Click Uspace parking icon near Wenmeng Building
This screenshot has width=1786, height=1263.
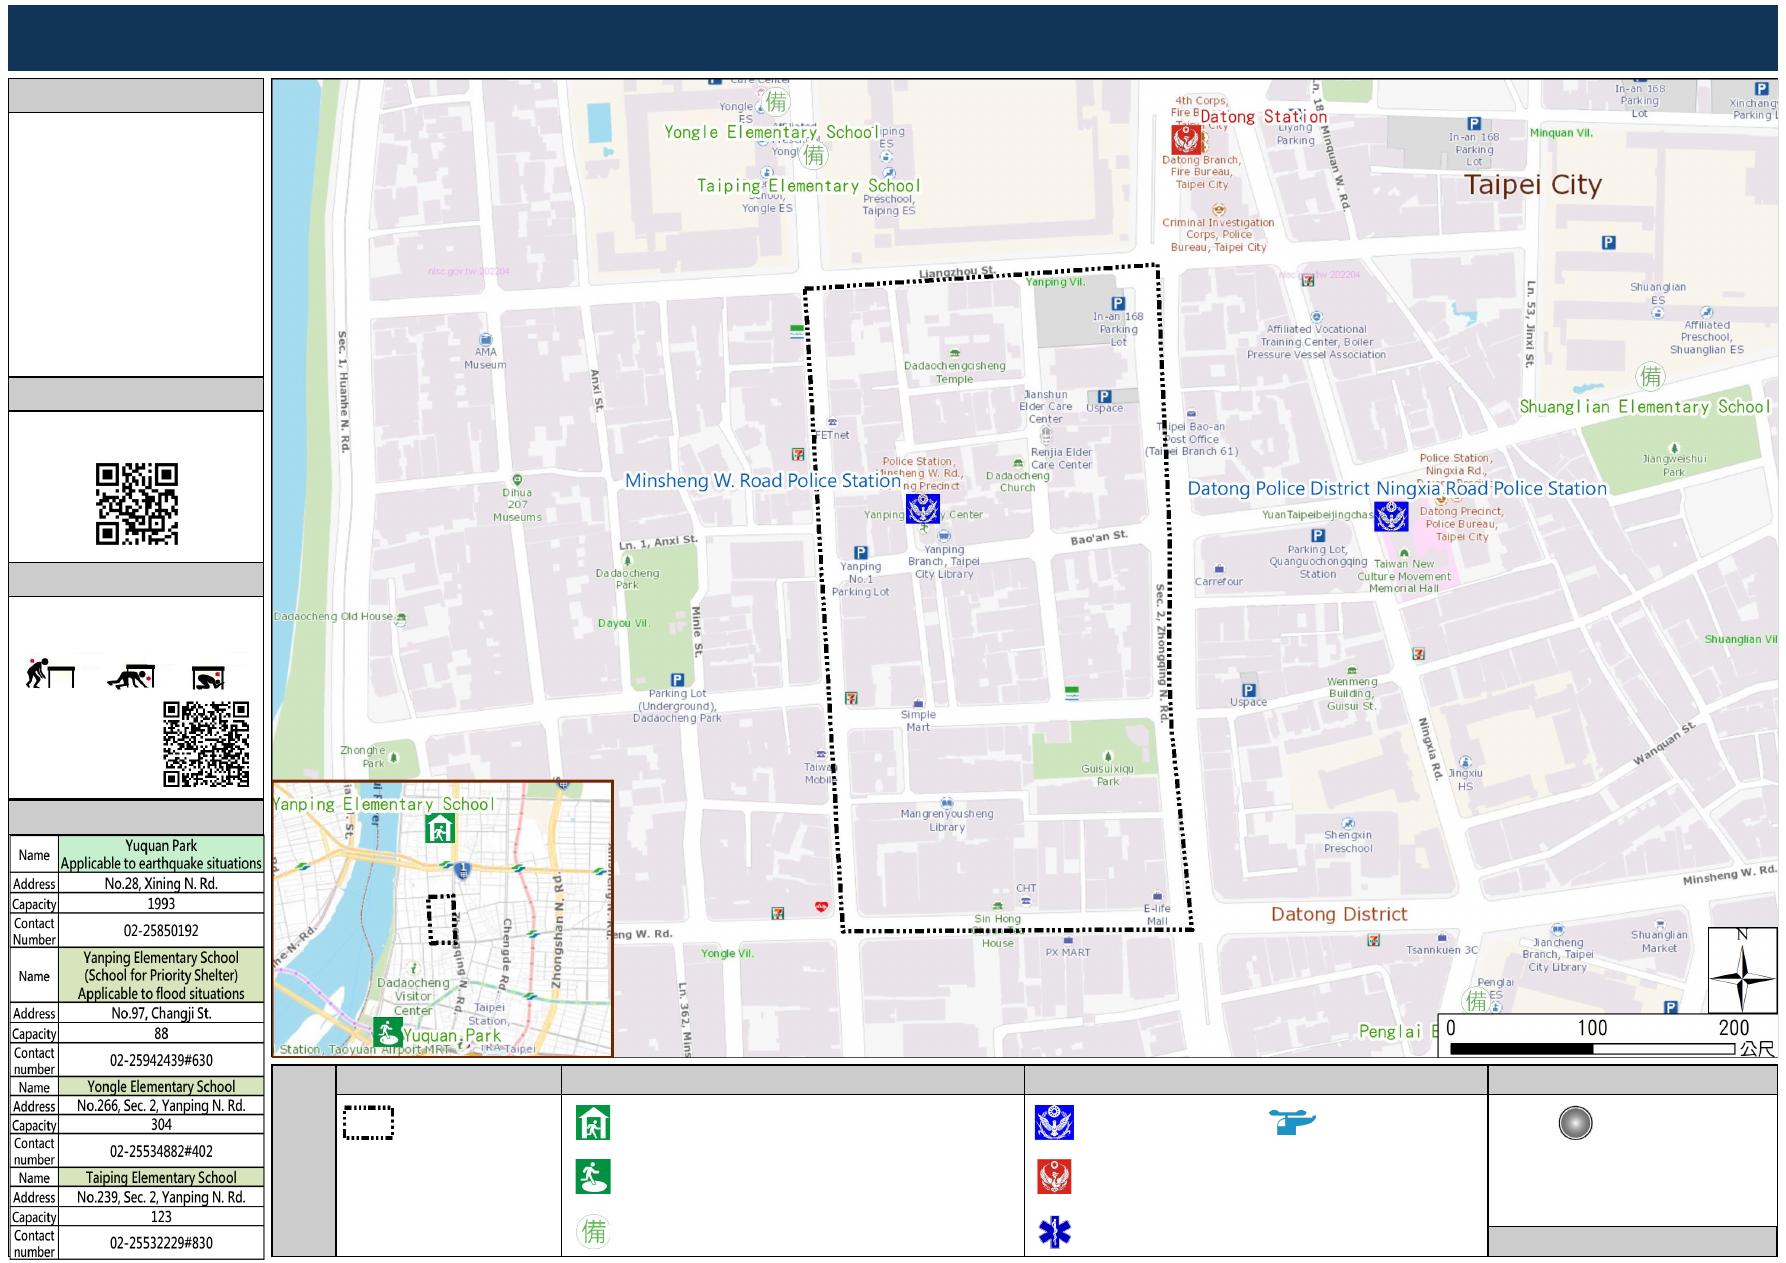point(1248,690)
